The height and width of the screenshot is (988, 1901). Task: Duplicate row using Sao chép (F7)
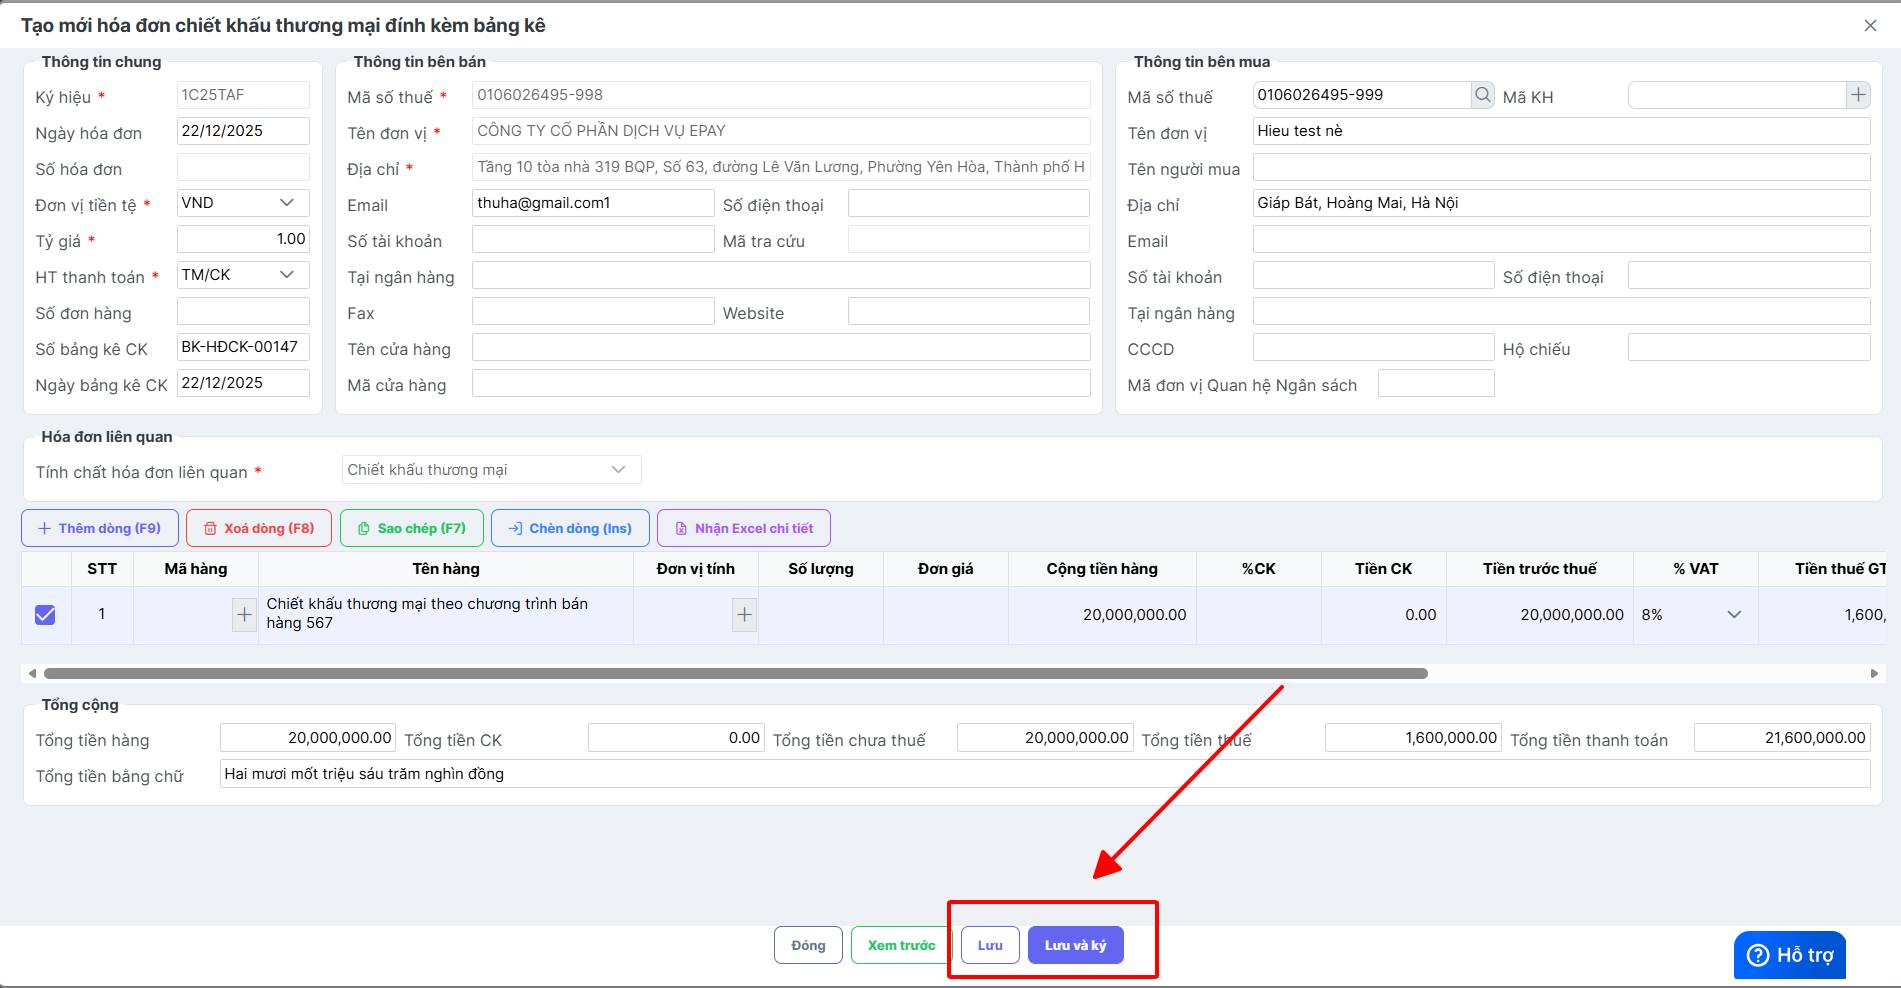click(x=412, y=528)
